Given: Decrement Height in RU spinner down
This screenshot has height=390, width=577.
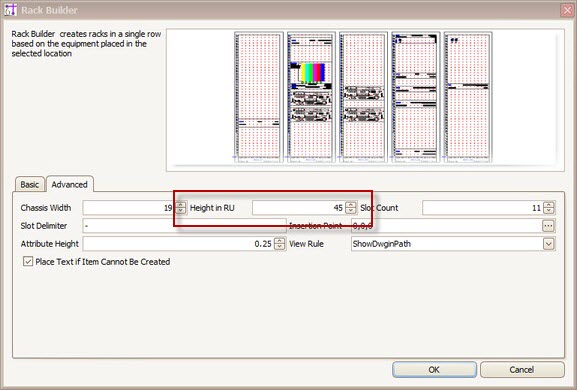Looking at the screenshot, I should [351, 211].
